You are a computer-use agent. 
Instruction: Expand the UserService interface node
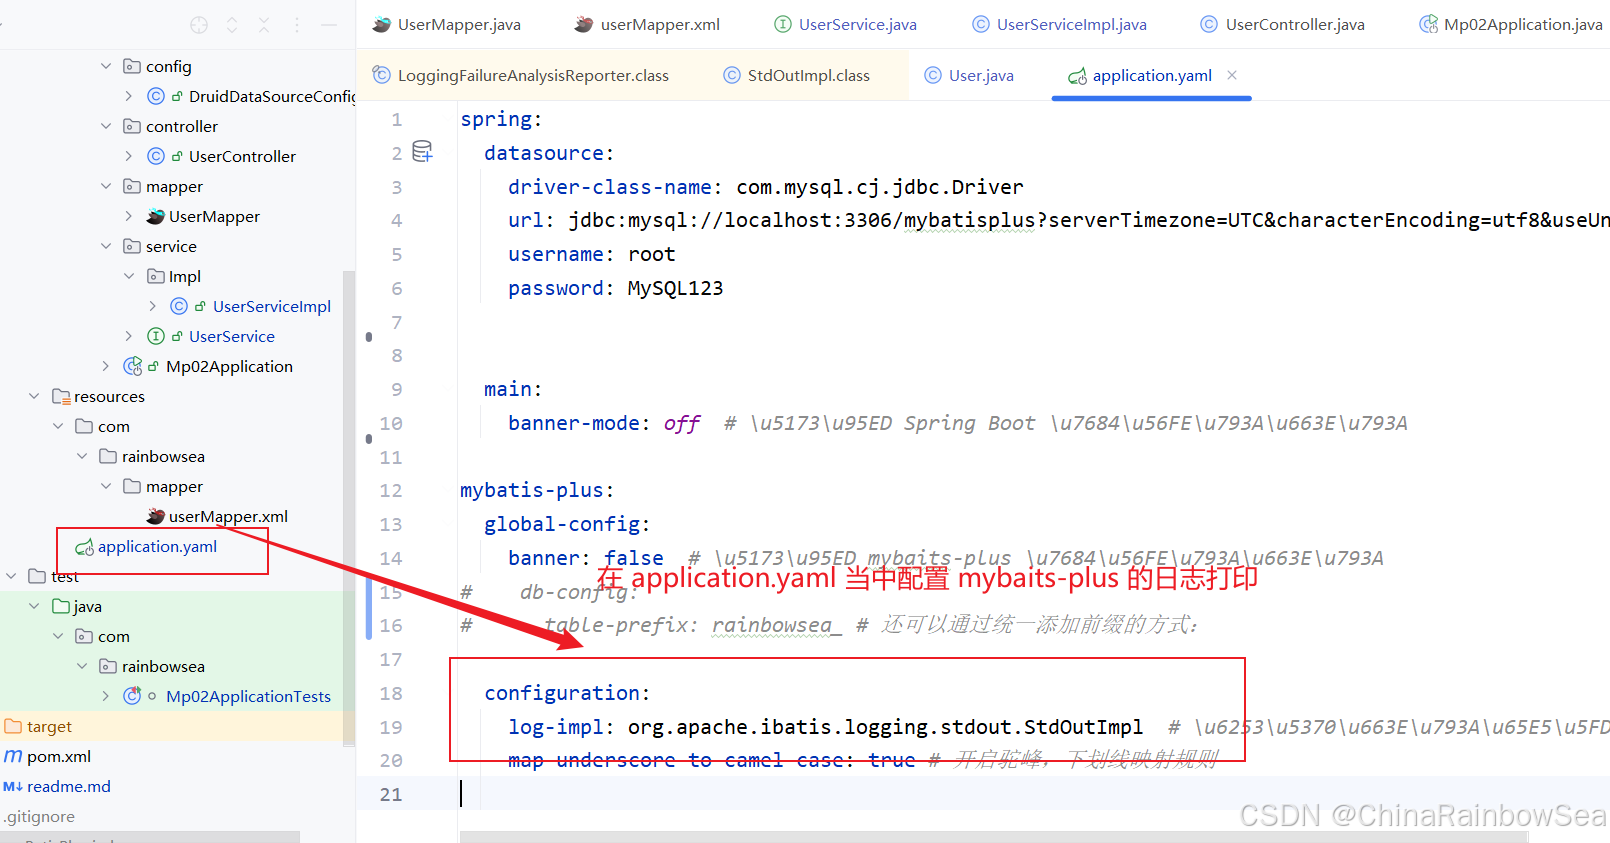click(x=129, y=336)
